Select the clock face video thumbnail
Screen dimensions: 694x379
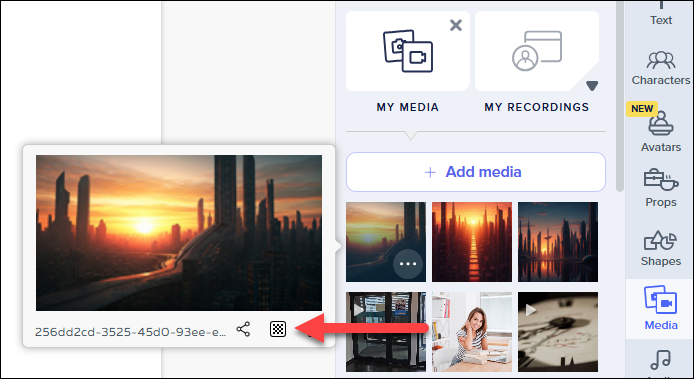tap(558, 332)
